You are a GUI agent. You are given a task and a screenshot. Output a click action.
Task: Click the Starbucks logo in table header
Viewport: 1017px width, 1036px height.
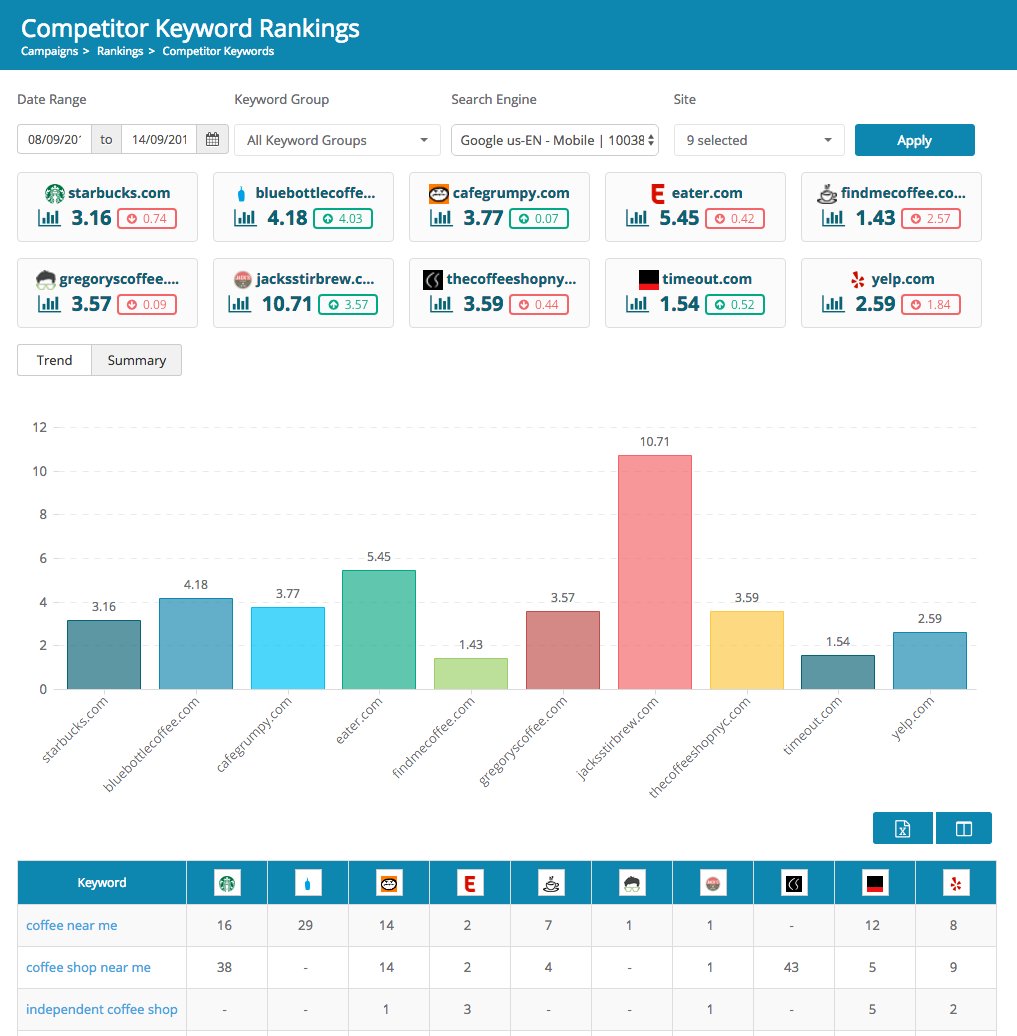(x=227, y=882)
